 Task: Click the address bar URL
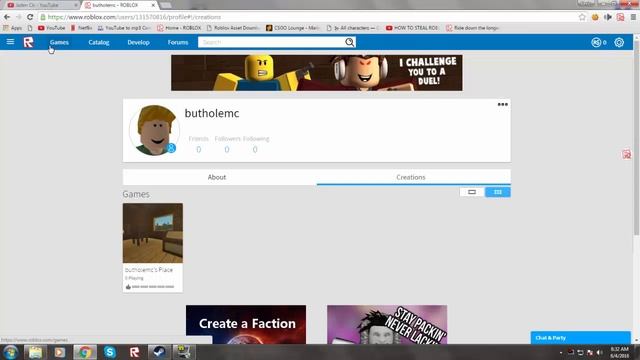(134, 17)
